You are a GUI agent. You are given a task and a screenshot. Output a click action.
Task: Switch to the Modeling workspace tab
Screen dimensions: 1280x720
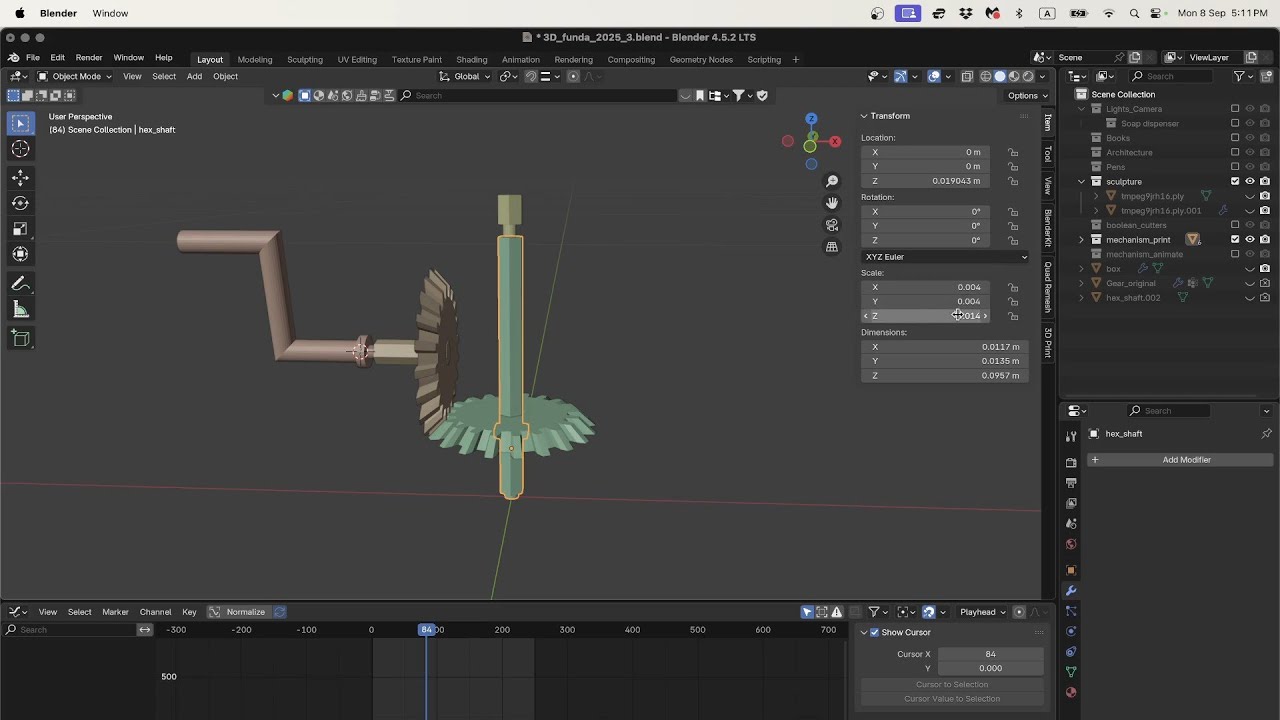click(255, 59)
